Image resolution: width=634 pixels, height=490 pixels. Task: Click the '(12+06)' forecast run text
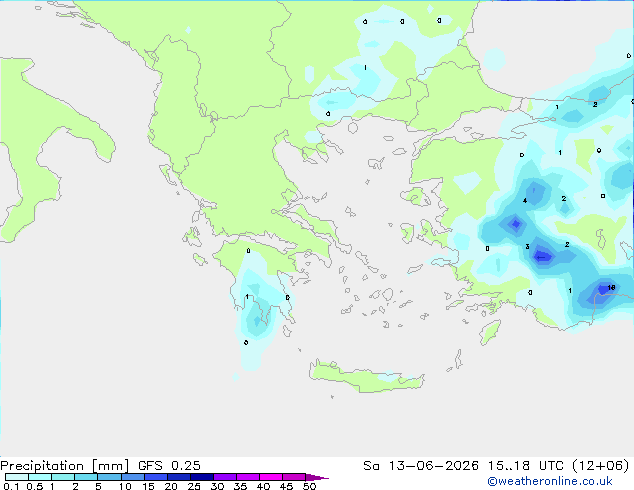point(601,466)
